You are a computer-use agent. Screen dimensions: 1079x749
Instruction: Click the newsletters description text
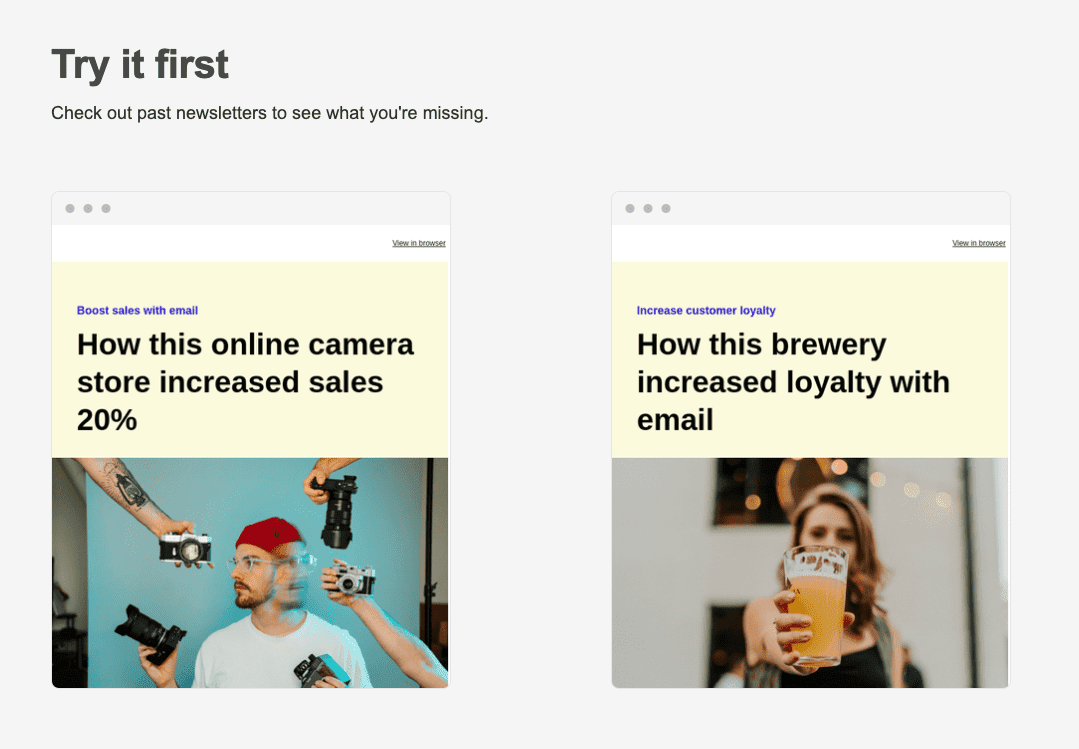pos(269,113)
